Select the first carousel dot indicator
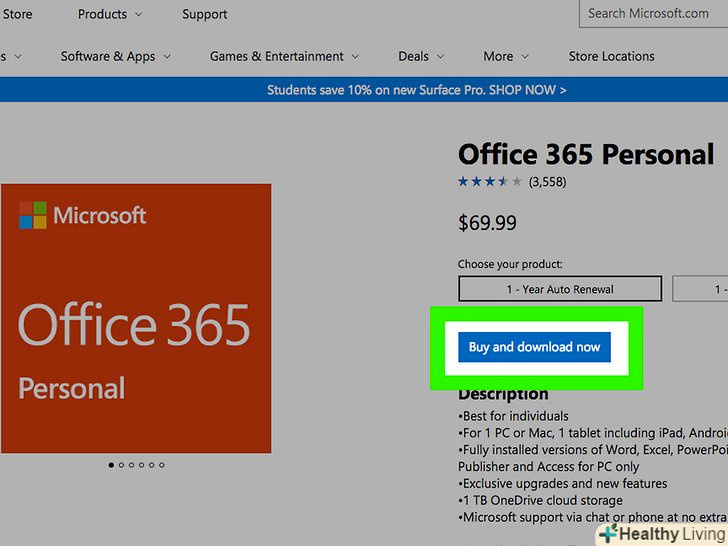This screenshot has height=546, width=728. pos(111,465)
